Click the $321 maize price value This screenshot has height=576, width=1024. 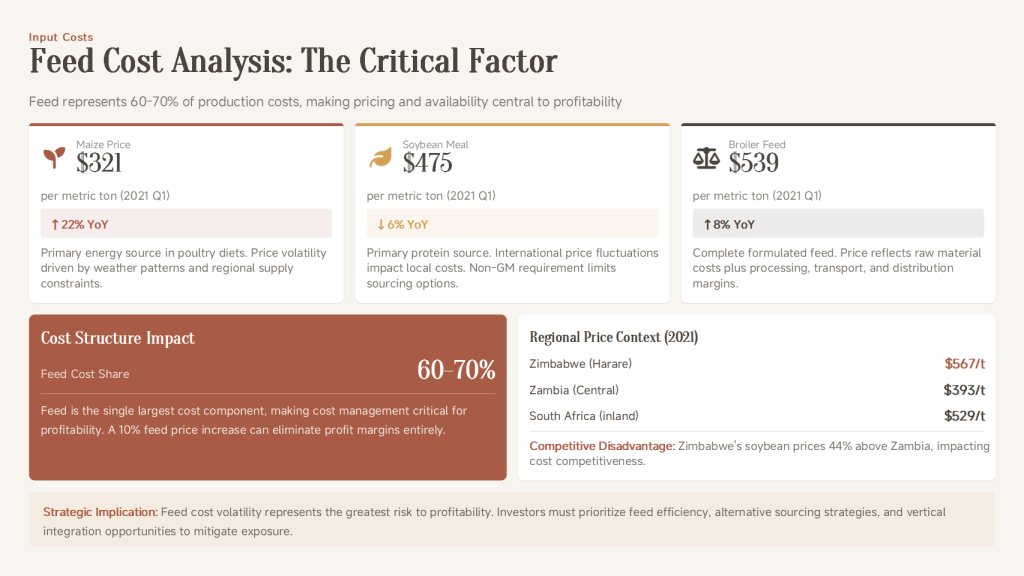pyautogui.click(x=99, y=162)
